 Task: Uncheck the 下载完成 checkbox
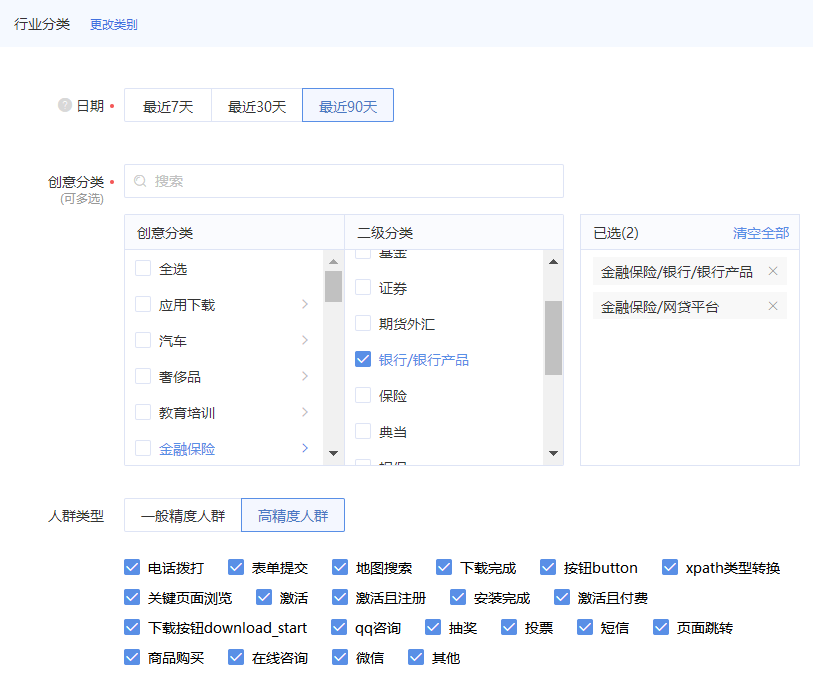pos(444,567)
